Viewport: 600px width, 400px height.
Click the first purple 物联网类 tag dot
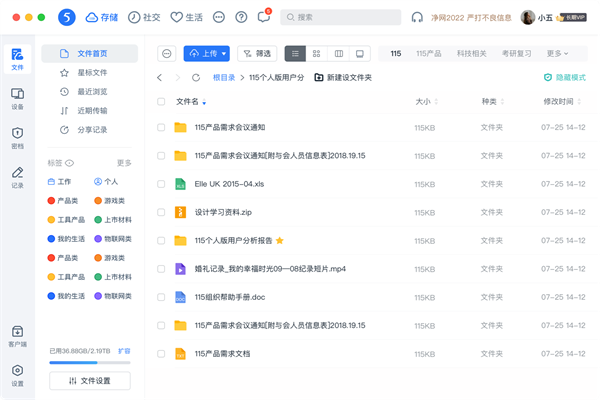(98, 239)
